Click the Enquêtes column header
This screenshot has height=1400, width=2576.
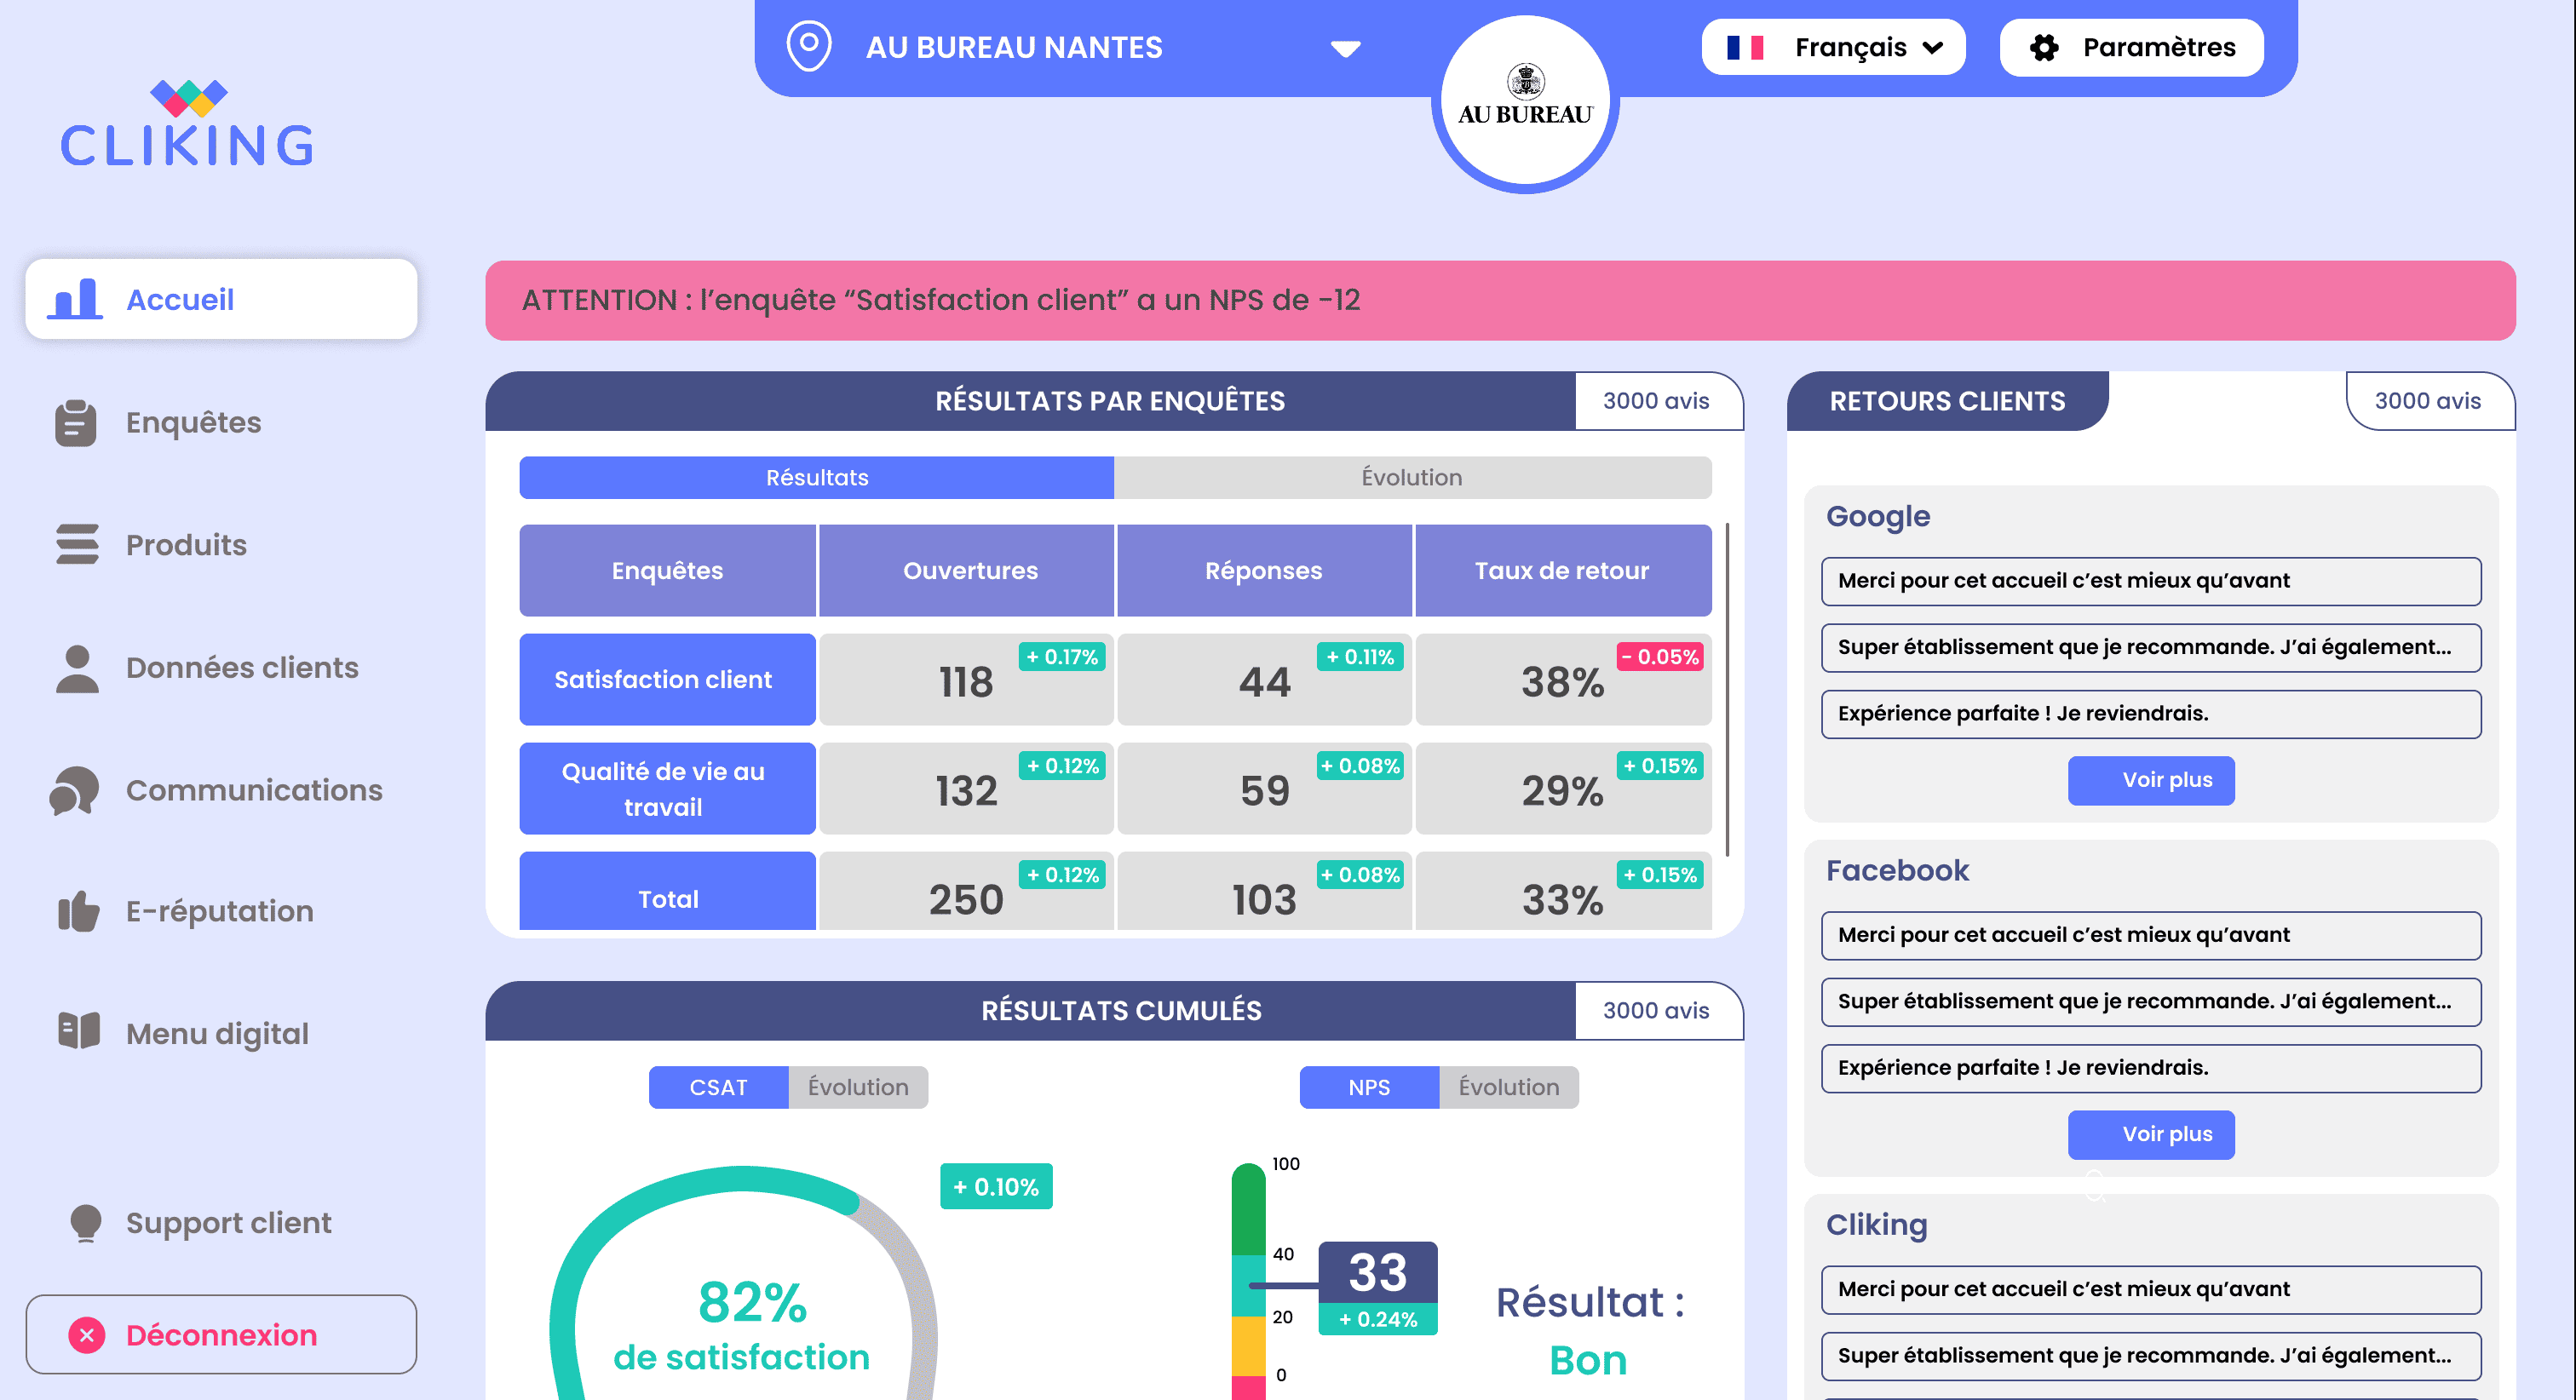(667, 570)
